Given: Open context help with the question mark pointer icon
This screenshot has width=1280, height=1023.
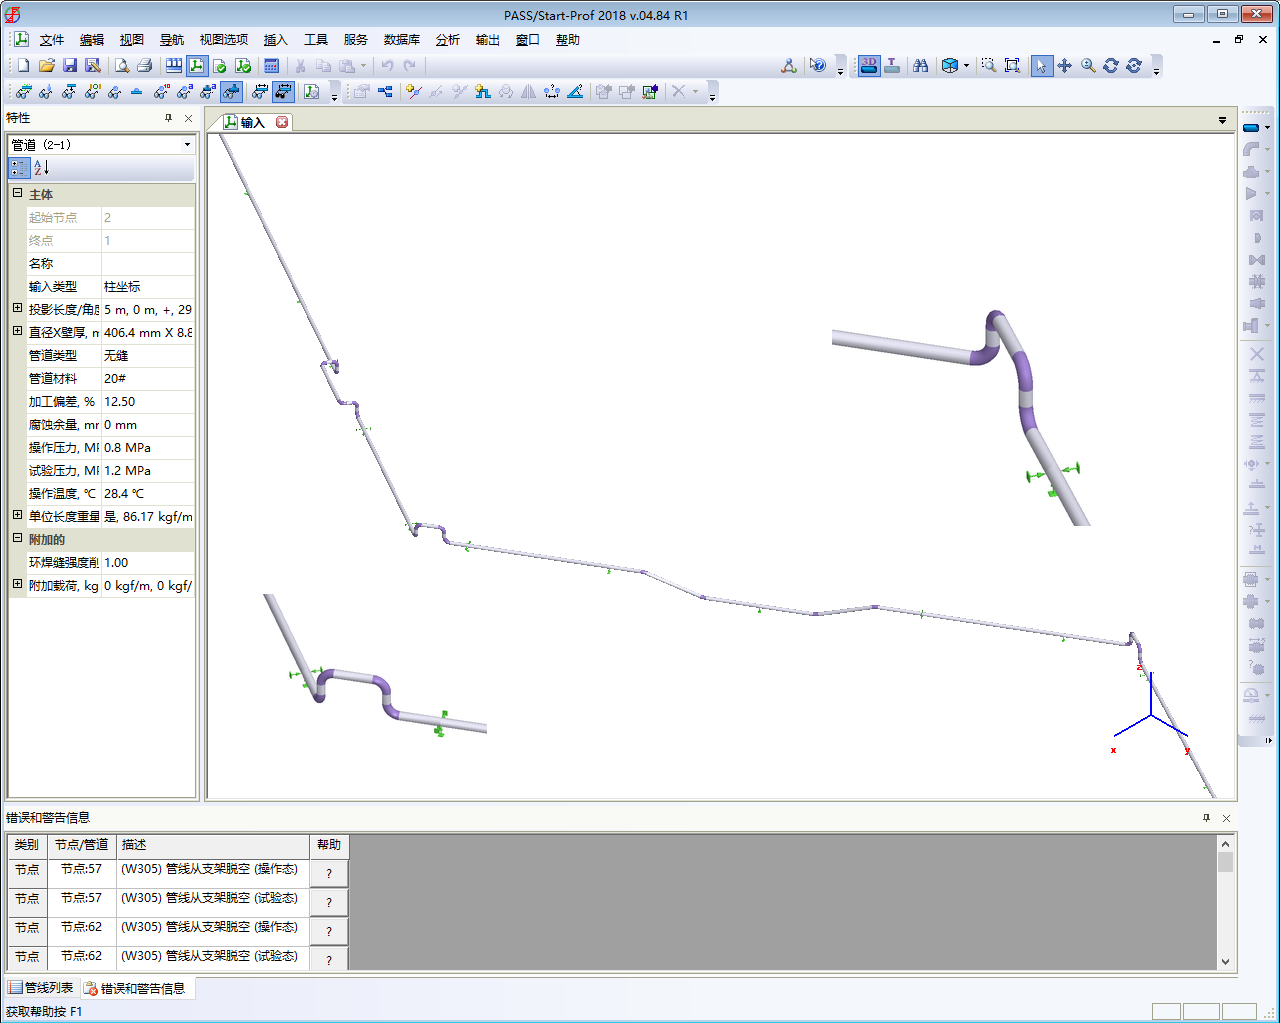Looking at the screenshot, I should pos(818,65).
